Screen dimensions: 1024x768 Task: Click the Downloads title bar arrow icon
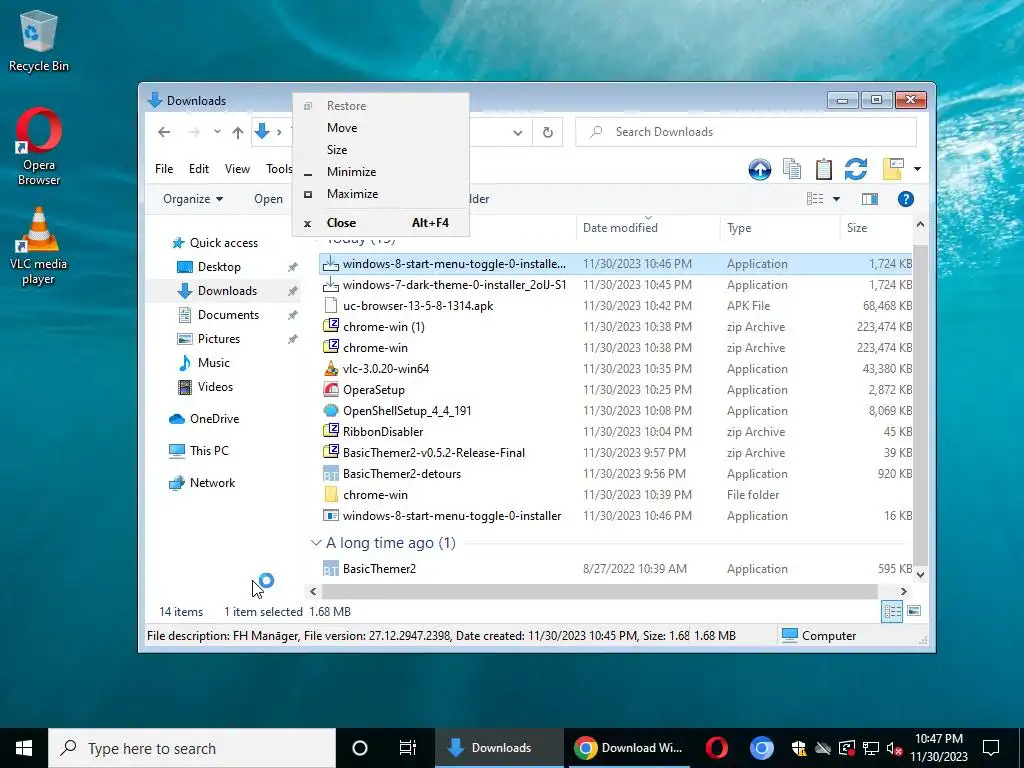pos(155,100)
